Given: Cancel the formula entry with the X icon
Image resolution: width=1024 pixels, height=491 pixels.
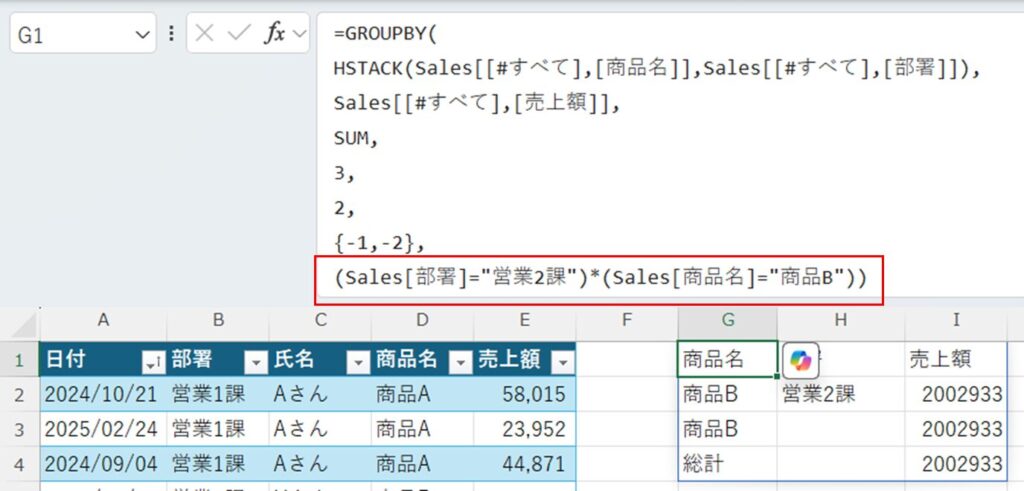Looking at the screenshot, I should pyautogui.click(x=204, y=33).
